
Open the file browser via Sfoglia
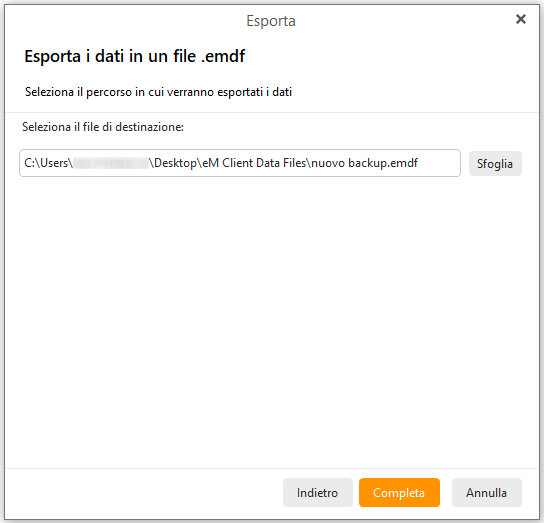click(495, 163)
